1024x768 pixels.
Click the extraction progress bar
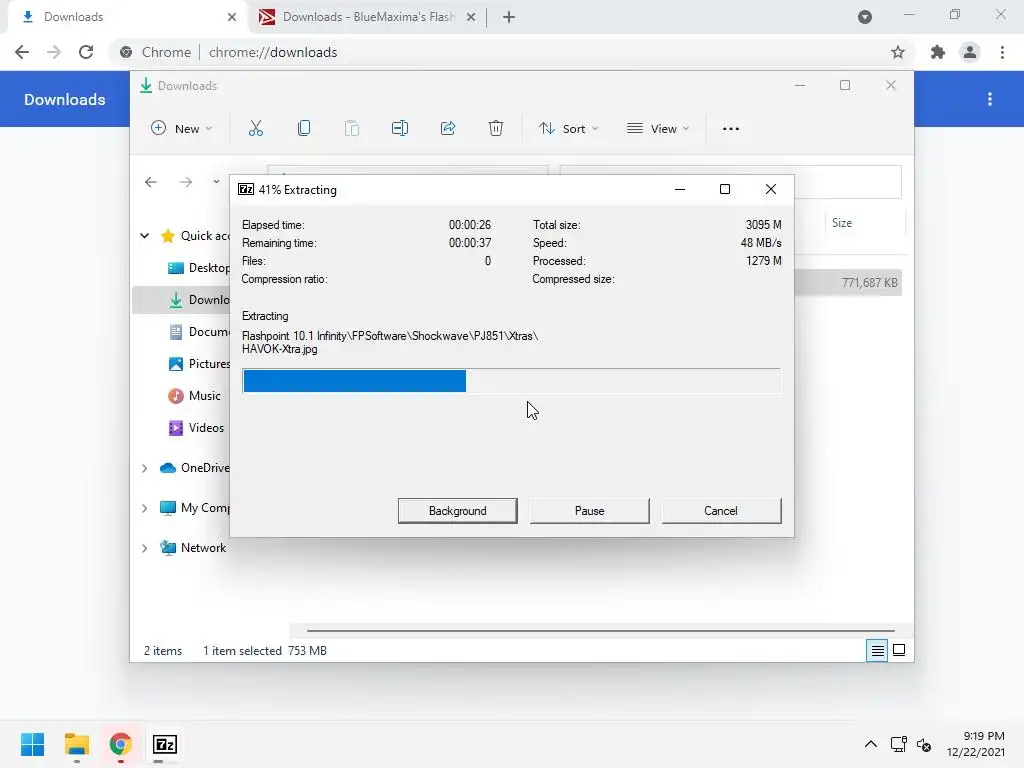(511, 381)
